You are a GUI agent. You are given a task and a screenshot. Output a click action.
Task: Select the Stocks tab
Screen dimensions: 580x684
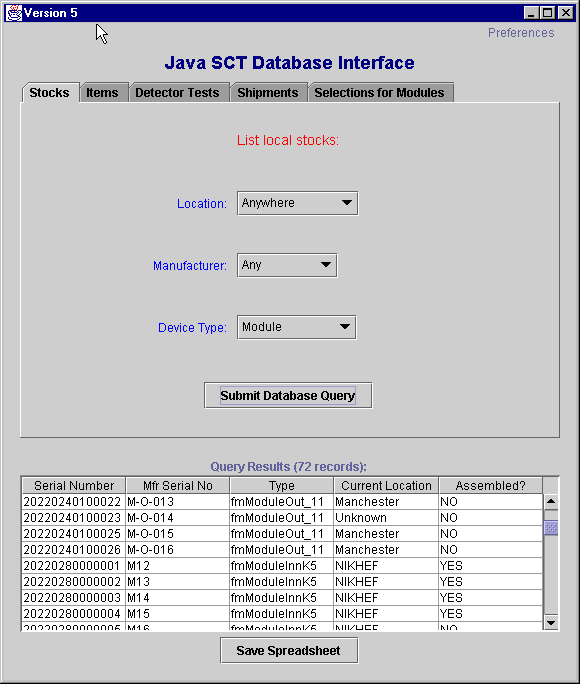point(49,92)
